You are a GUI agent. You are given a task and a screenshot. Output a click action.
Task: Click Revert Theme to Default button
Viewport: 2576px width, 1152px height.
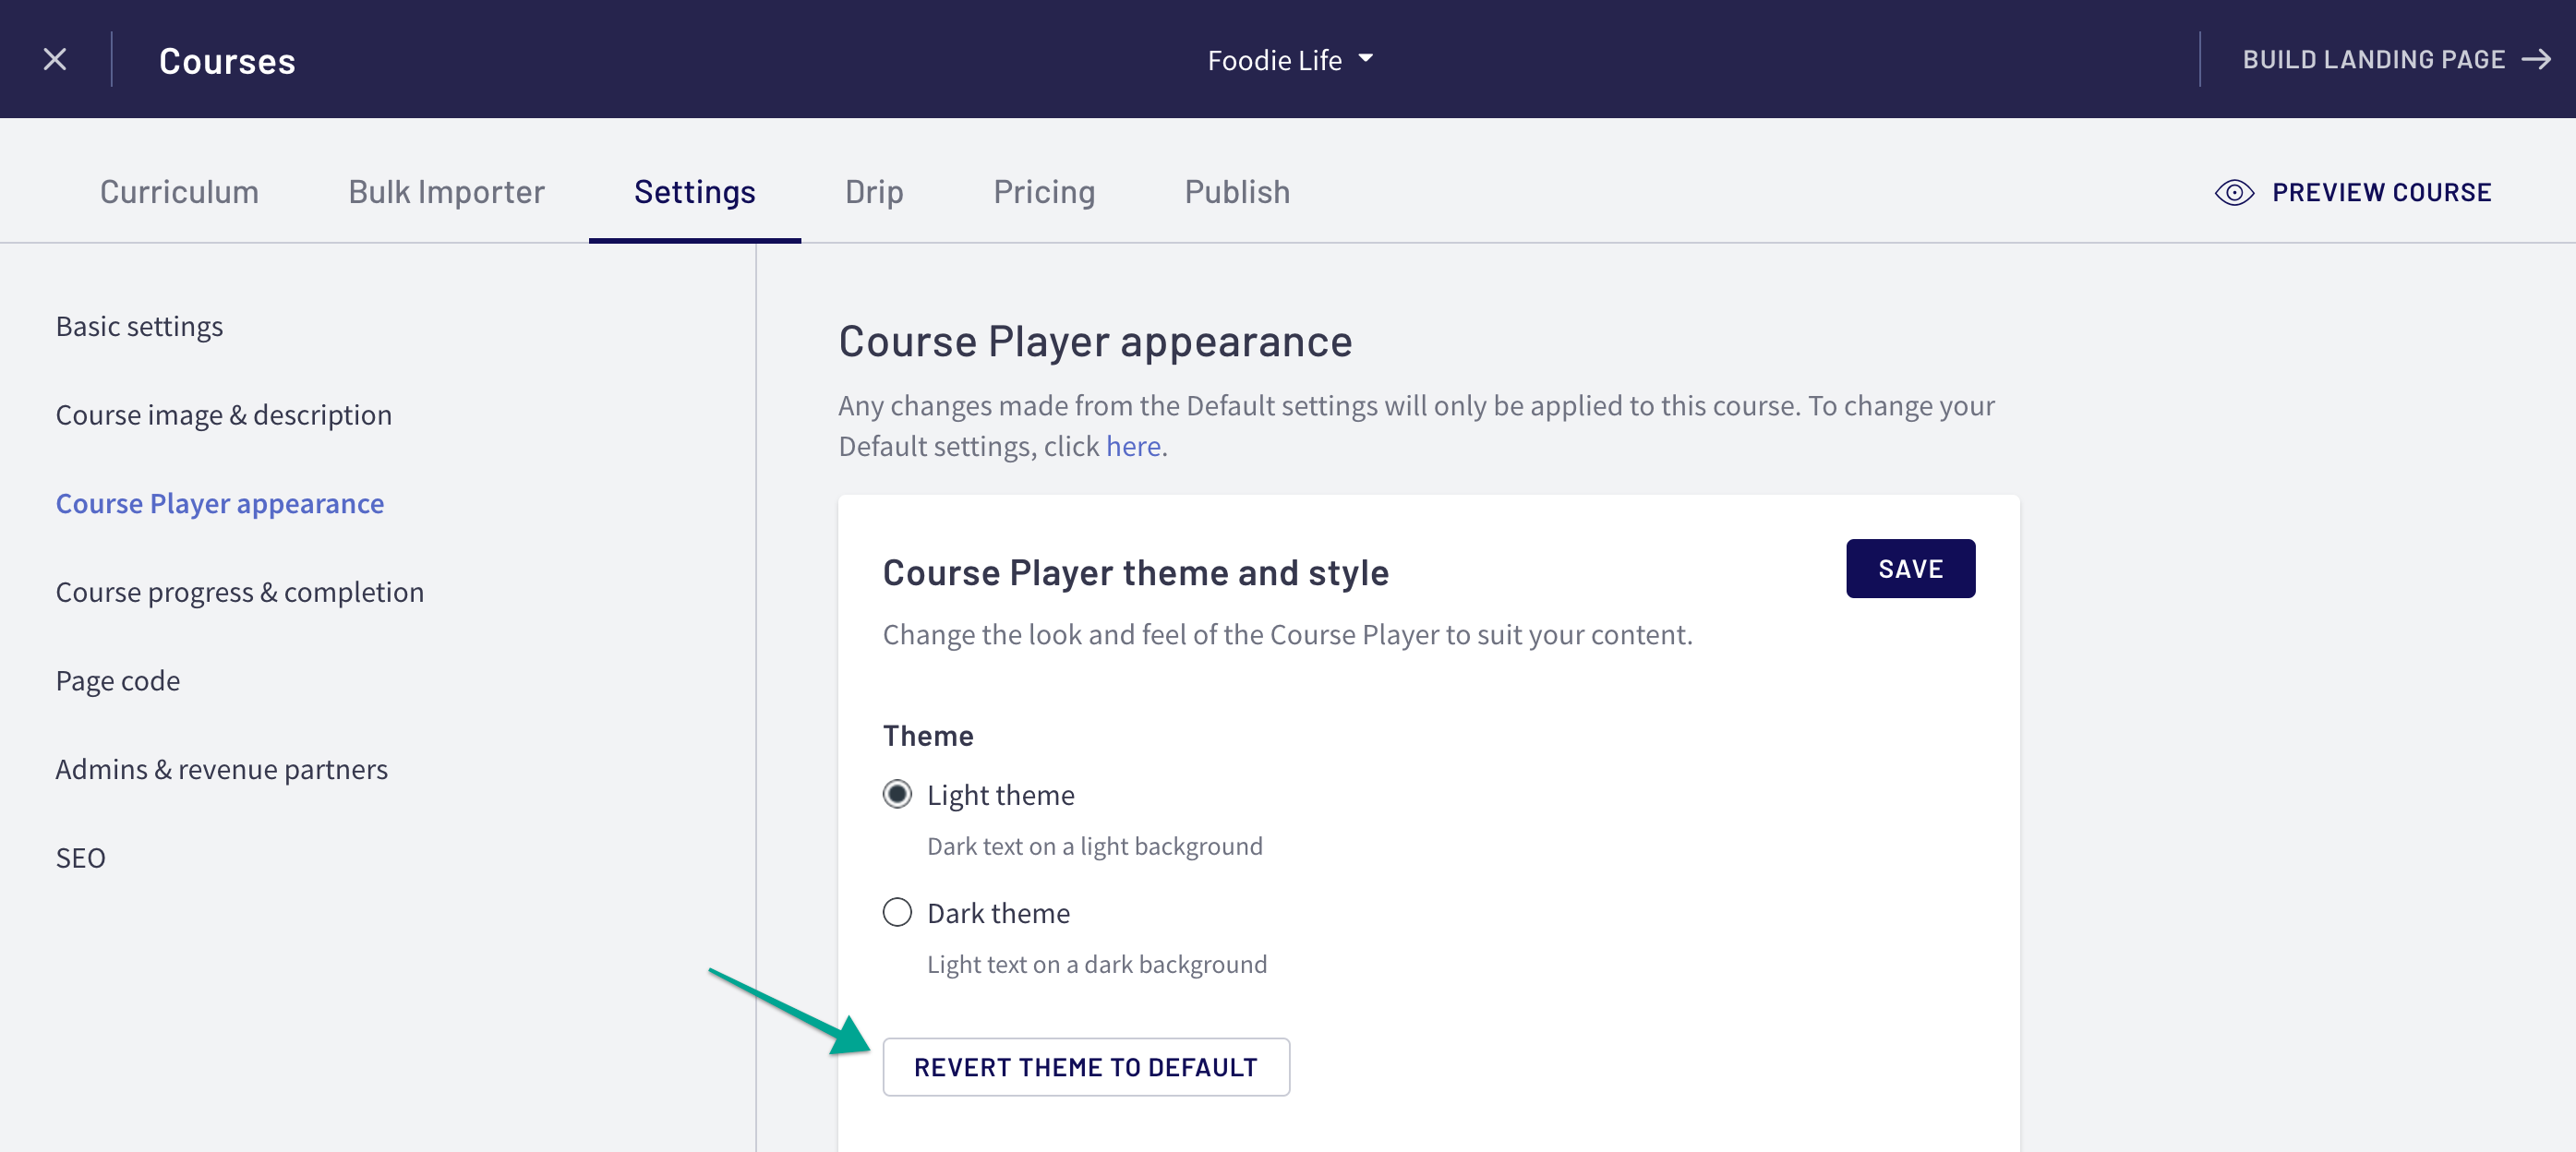pyautogui.click(x=1086, y=1068)
